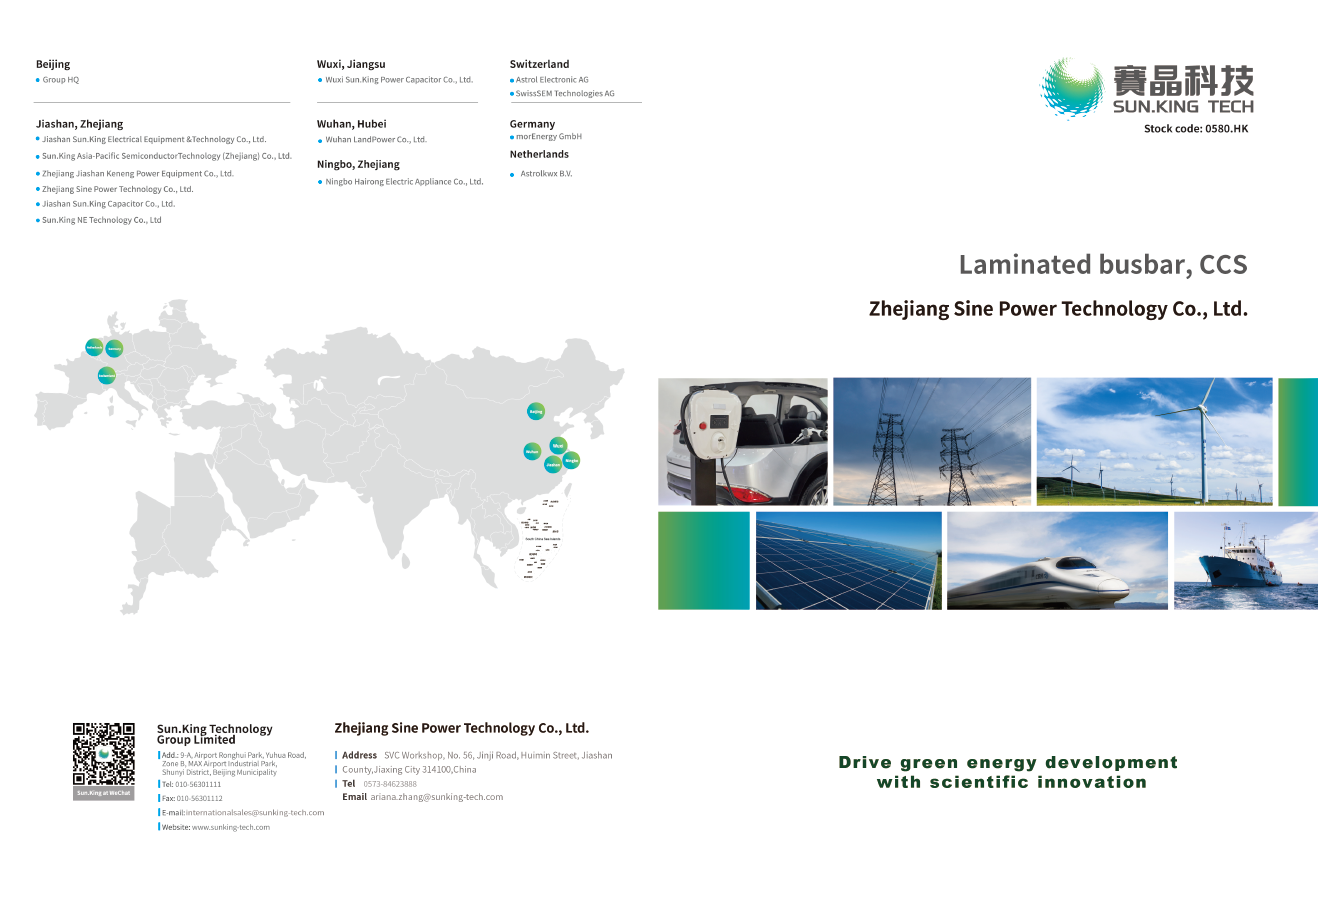
Task: Select the Beijing marker on the map
Action: point(536,411)
